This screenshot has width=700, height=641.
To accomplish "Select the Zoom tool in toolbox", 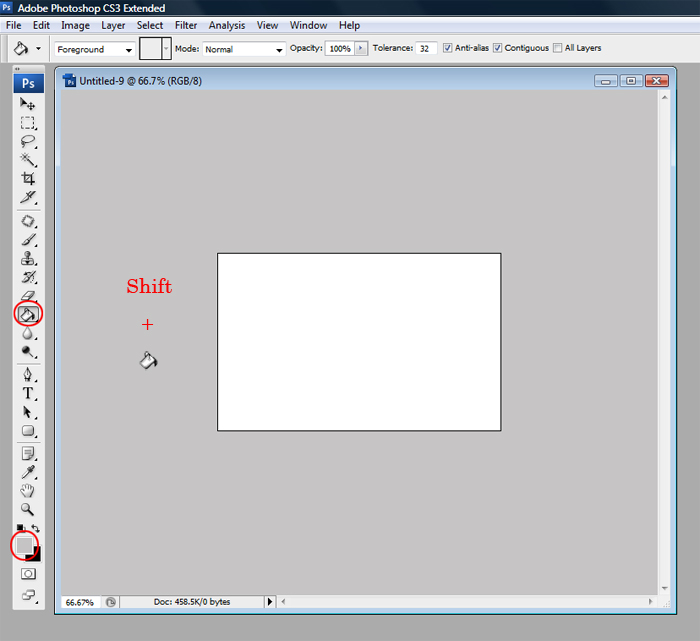I will point(28,509).
